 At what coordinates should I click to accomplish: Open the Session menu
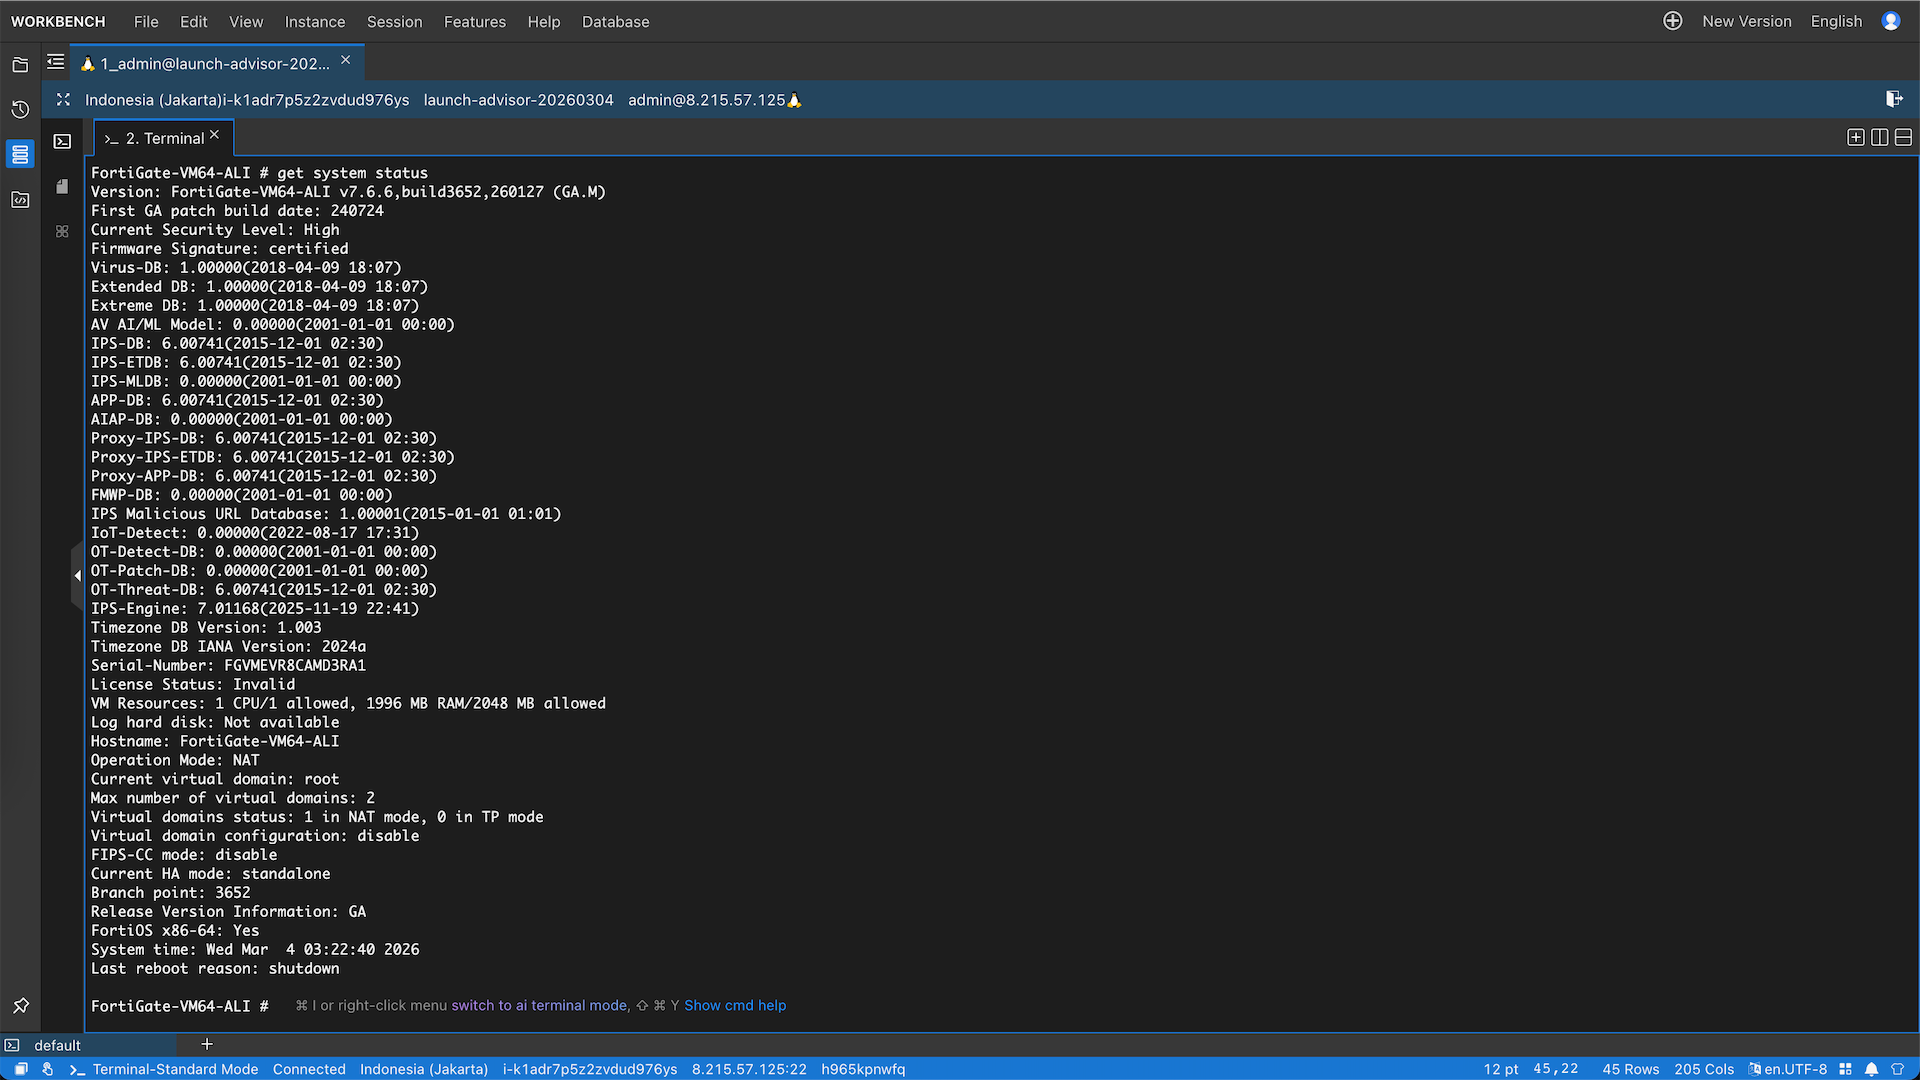point(394,21)
